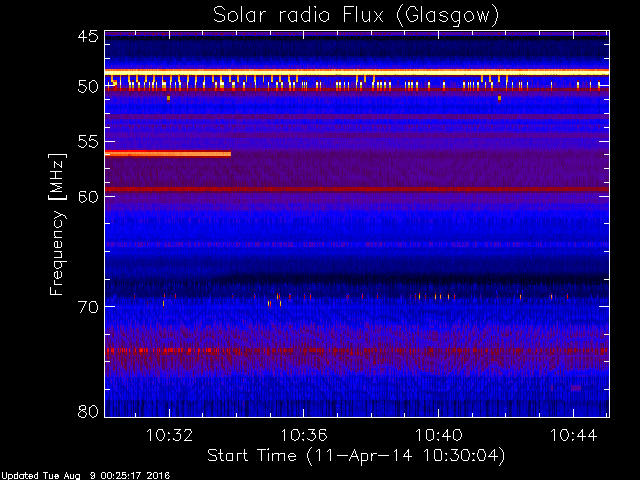Click the "Updated Tue Aug 9" timestamp text
640x480 pixels.
click(85, 476)
